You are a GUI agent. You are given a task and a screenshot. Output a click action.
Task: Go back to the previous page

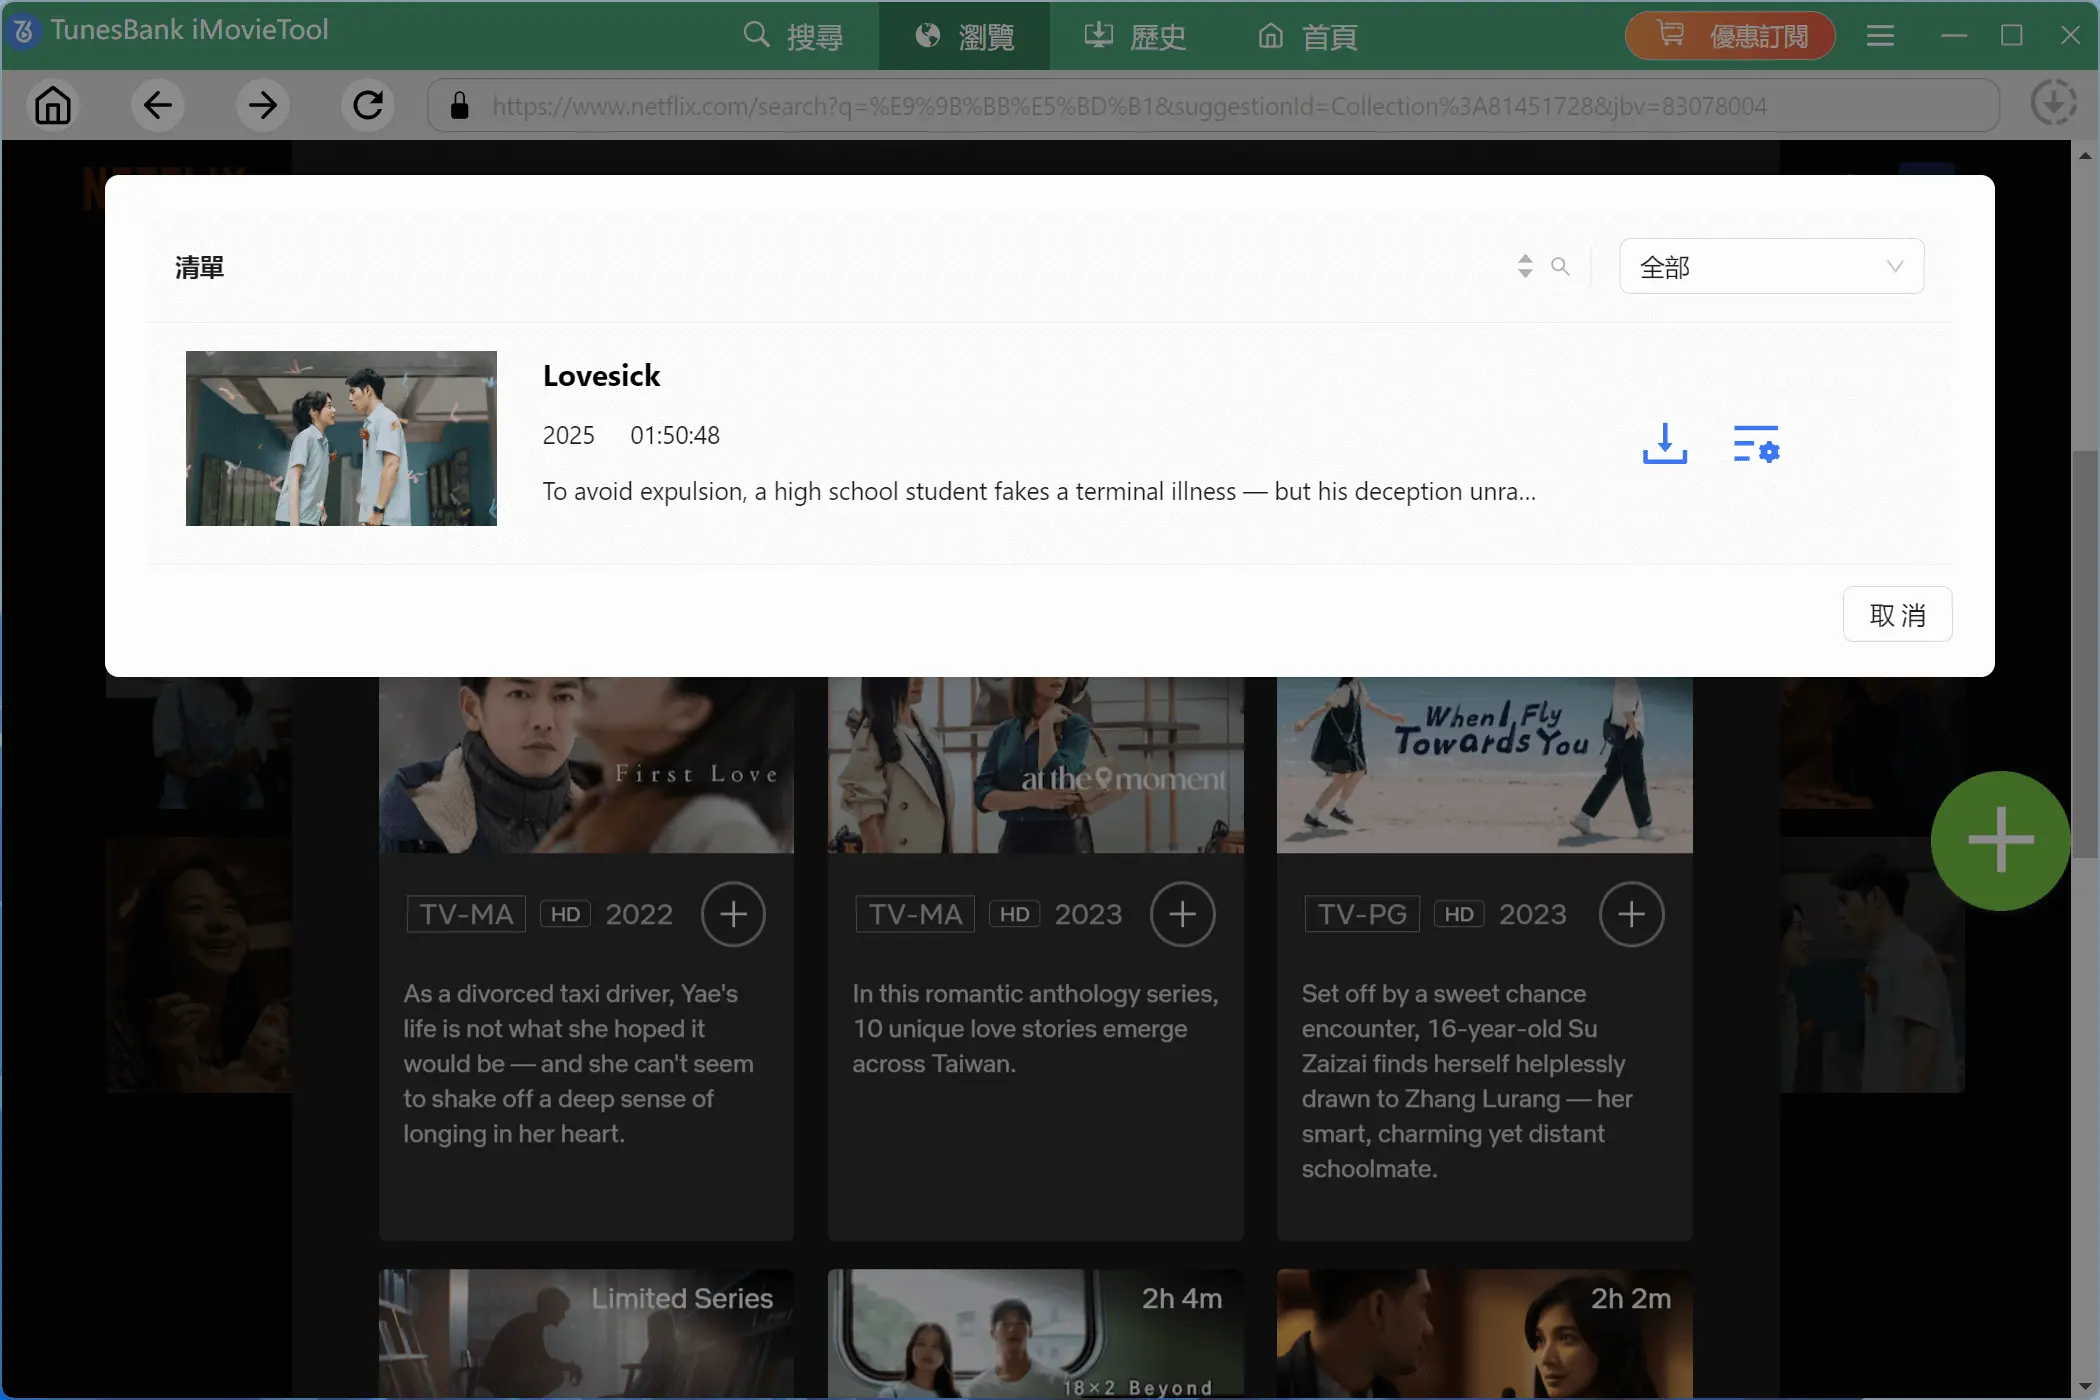pos(156,105)
